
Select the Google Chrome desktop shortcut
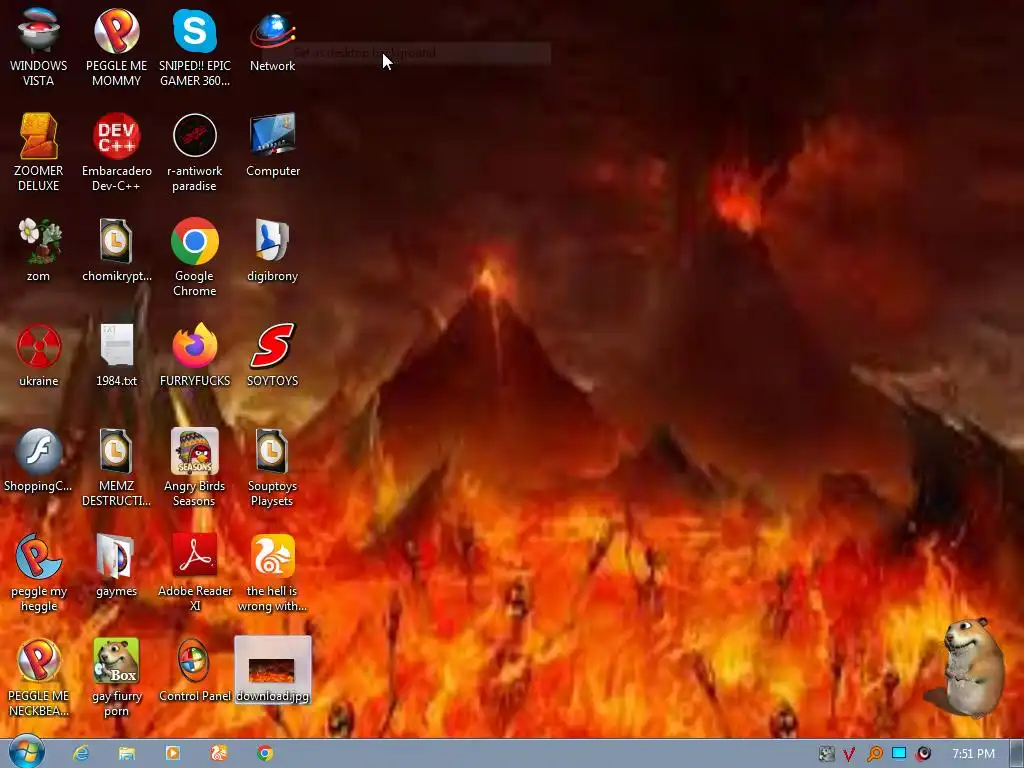coord(195,257)
